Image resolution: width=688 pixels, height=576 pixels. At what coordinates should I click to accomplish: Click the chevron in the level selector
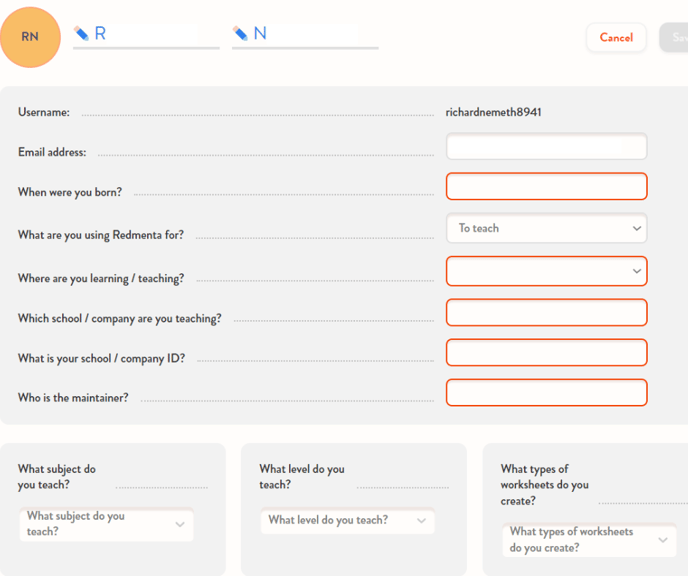(421, 520)
